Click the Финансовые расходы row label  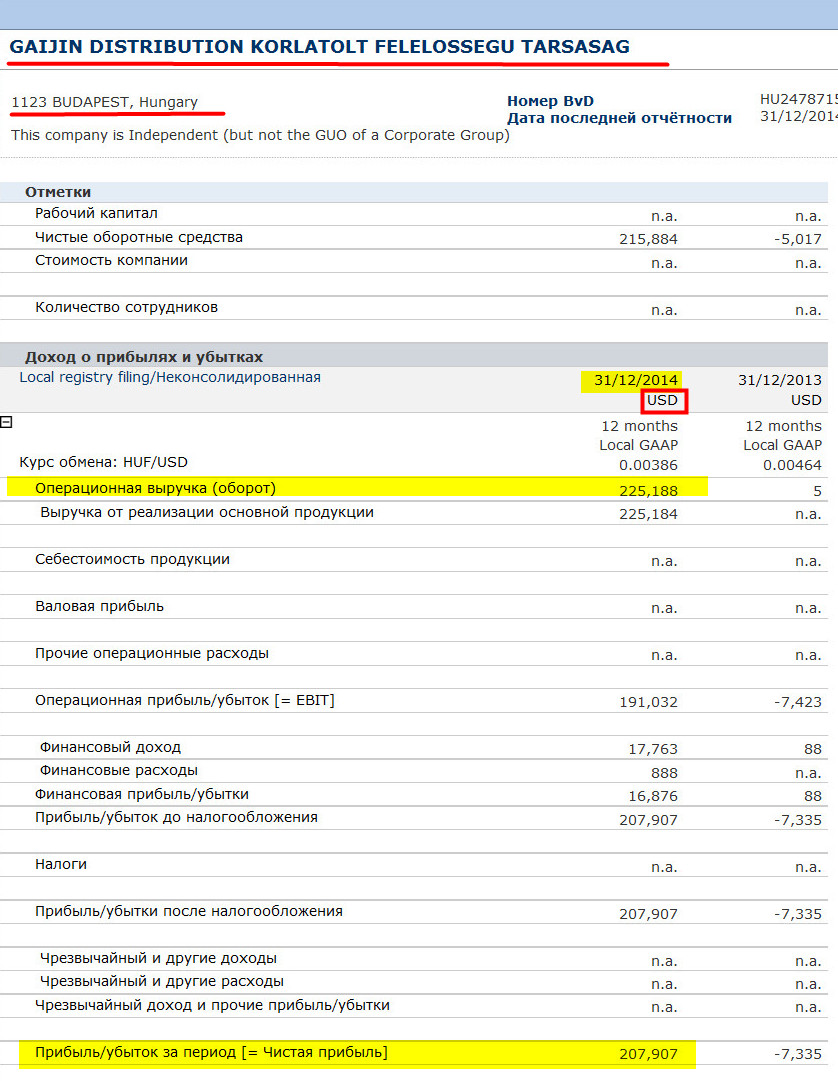[x=119, y=770]
